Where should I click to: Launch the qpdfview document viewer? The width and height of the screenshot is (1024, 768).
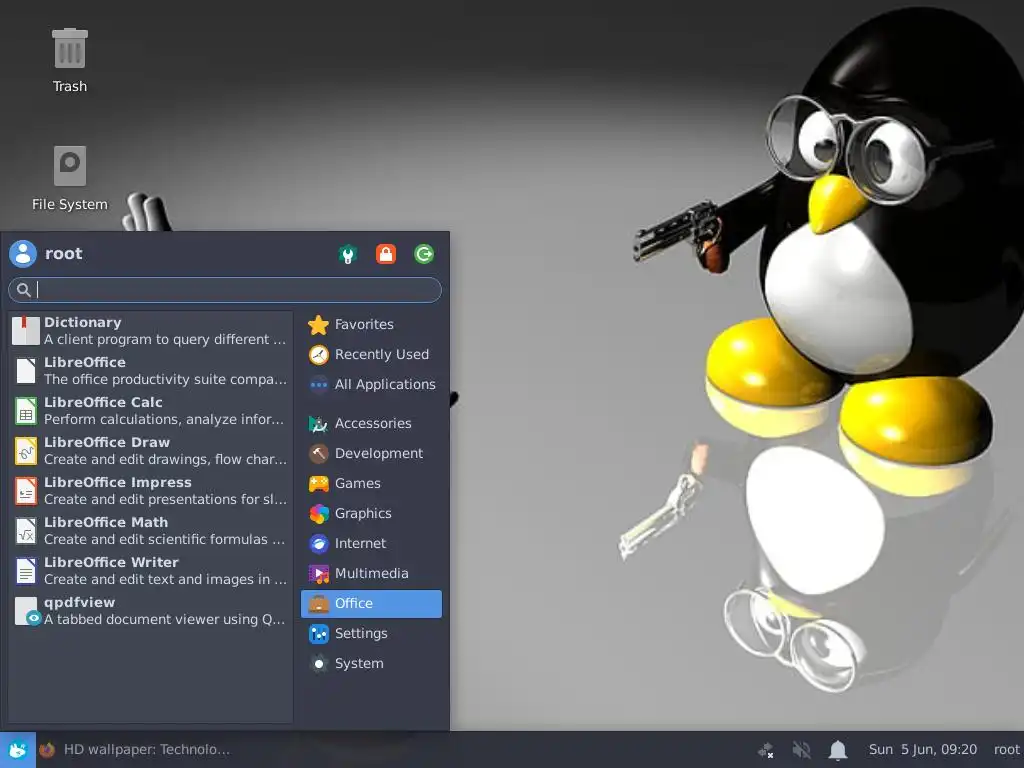(150, 611)
